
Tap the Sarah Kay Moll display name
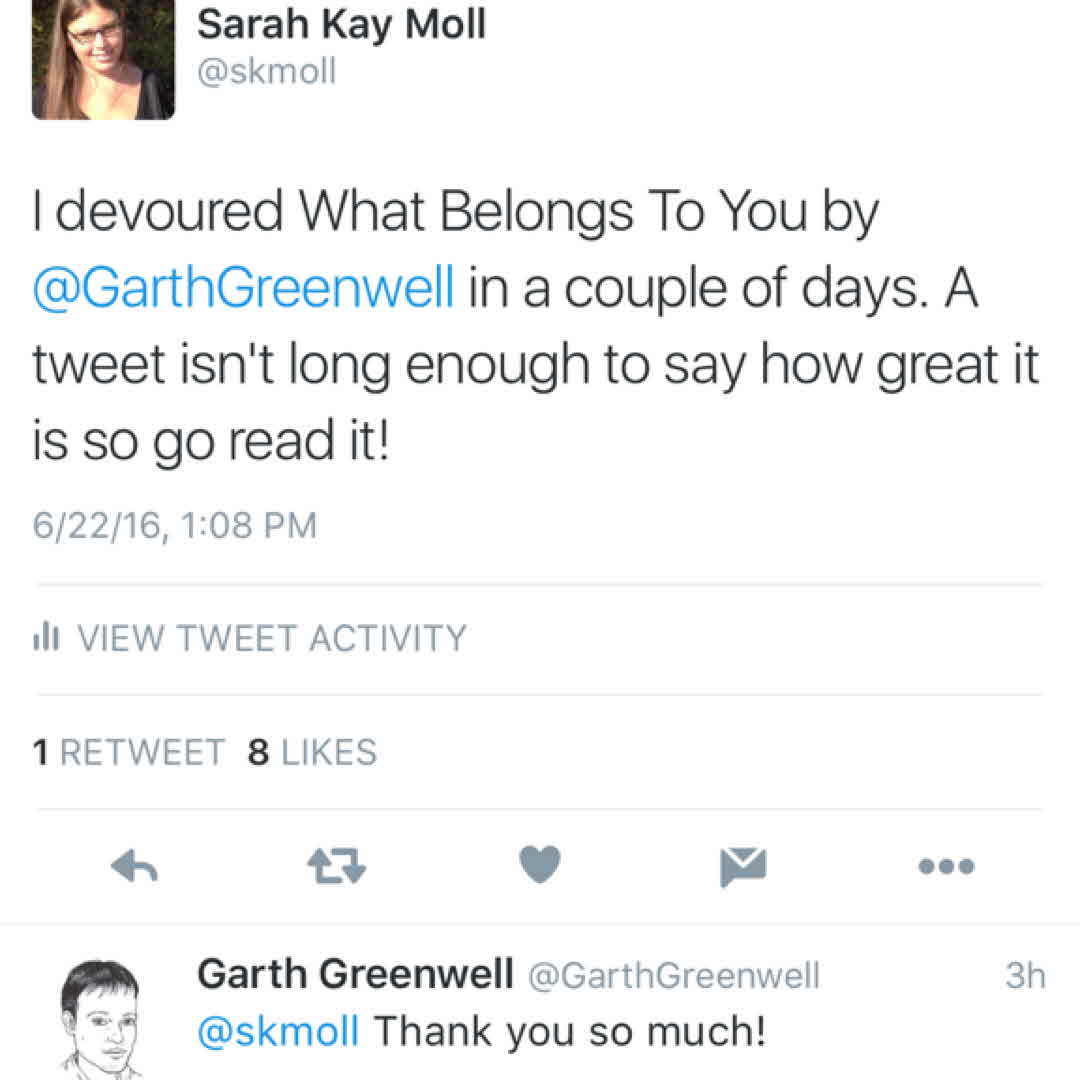click(x=342, y=25)
